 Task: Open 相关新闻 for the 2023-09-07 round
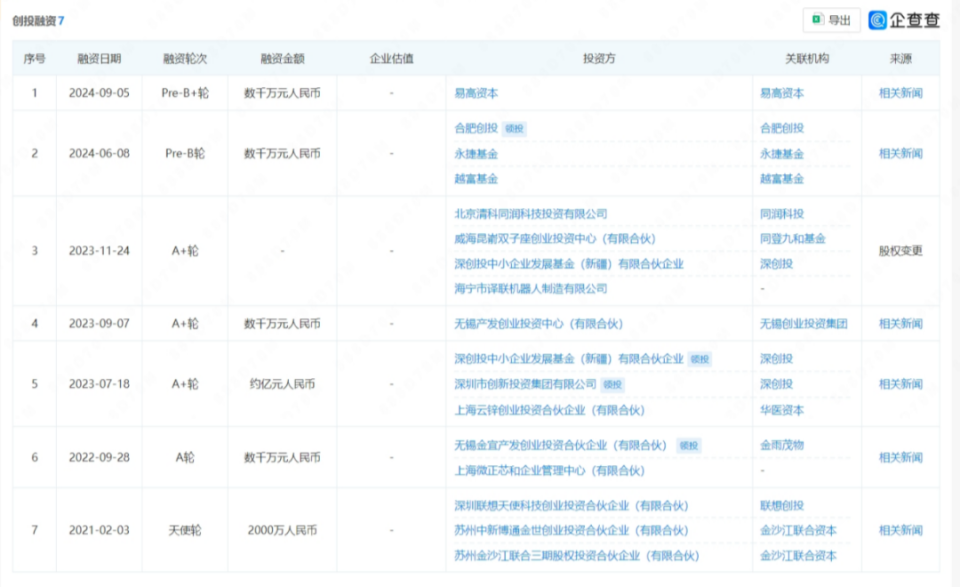pyautogui.click(x=901, y=324)
